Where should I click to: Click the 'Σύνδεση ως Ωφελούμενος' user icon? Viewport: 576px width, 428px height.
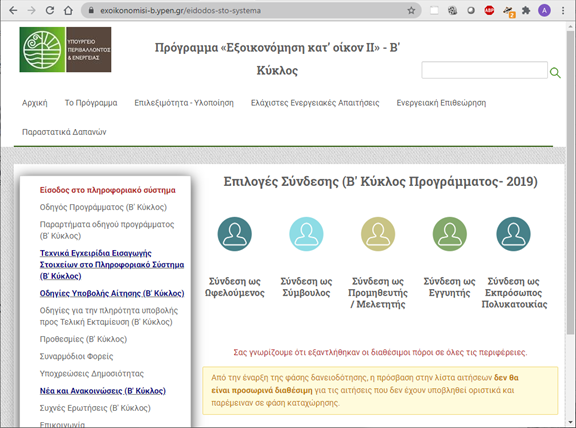[x=234, y=234]
